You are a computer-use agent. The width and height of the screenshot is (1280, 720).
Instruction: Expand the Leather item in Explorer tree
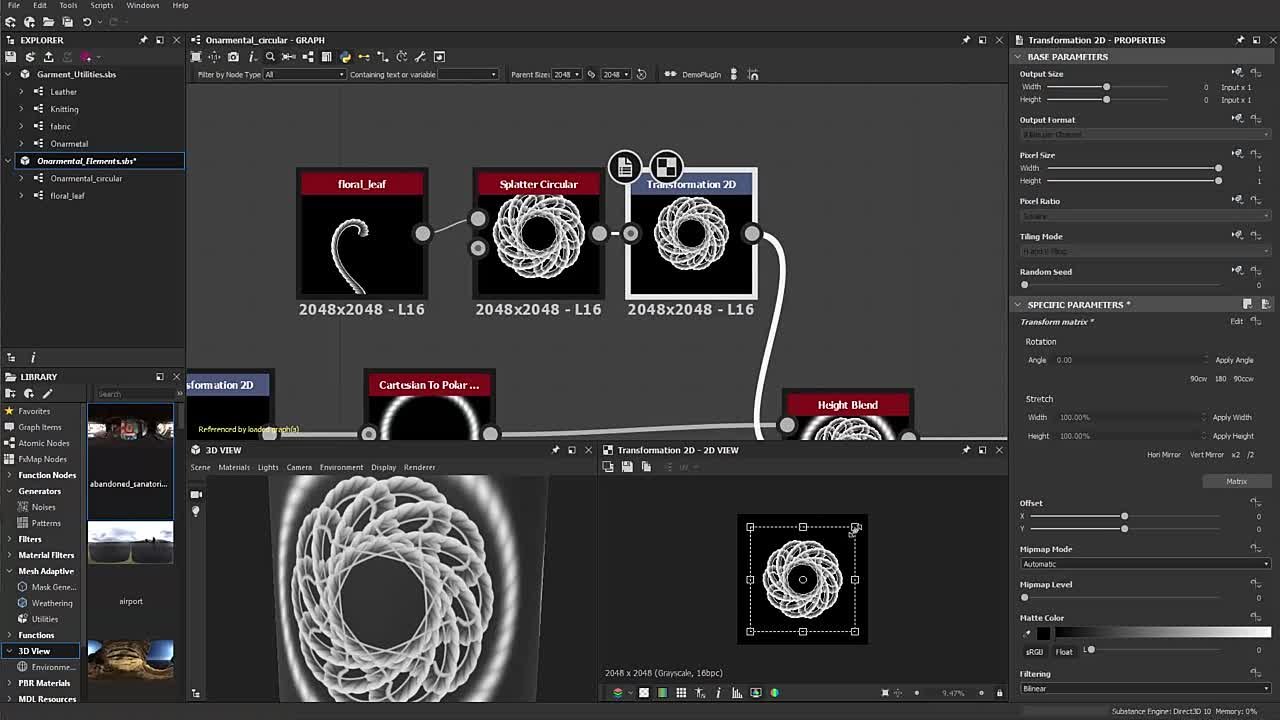pyautogui.click(x=21, y=92)
